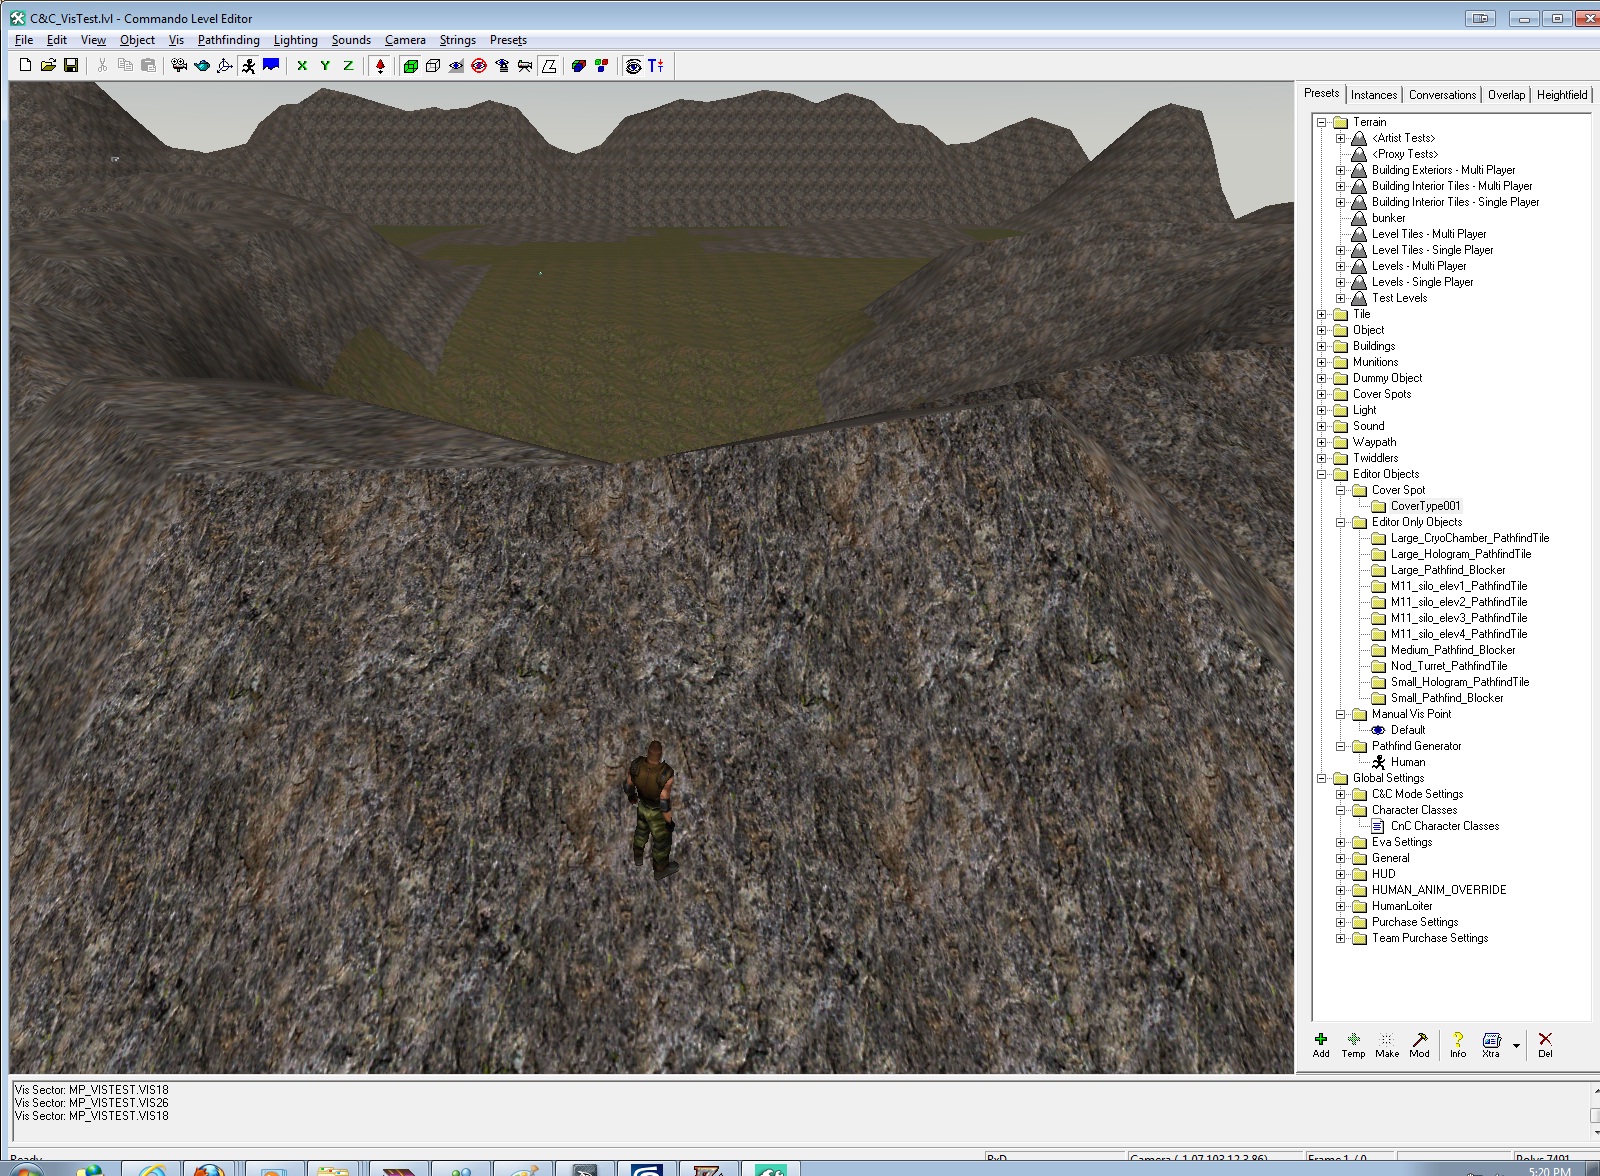Select the Human pathfind generator item
Image resolution: width=1600 pixels, height=1176 pixels.
coord(1407,762)
